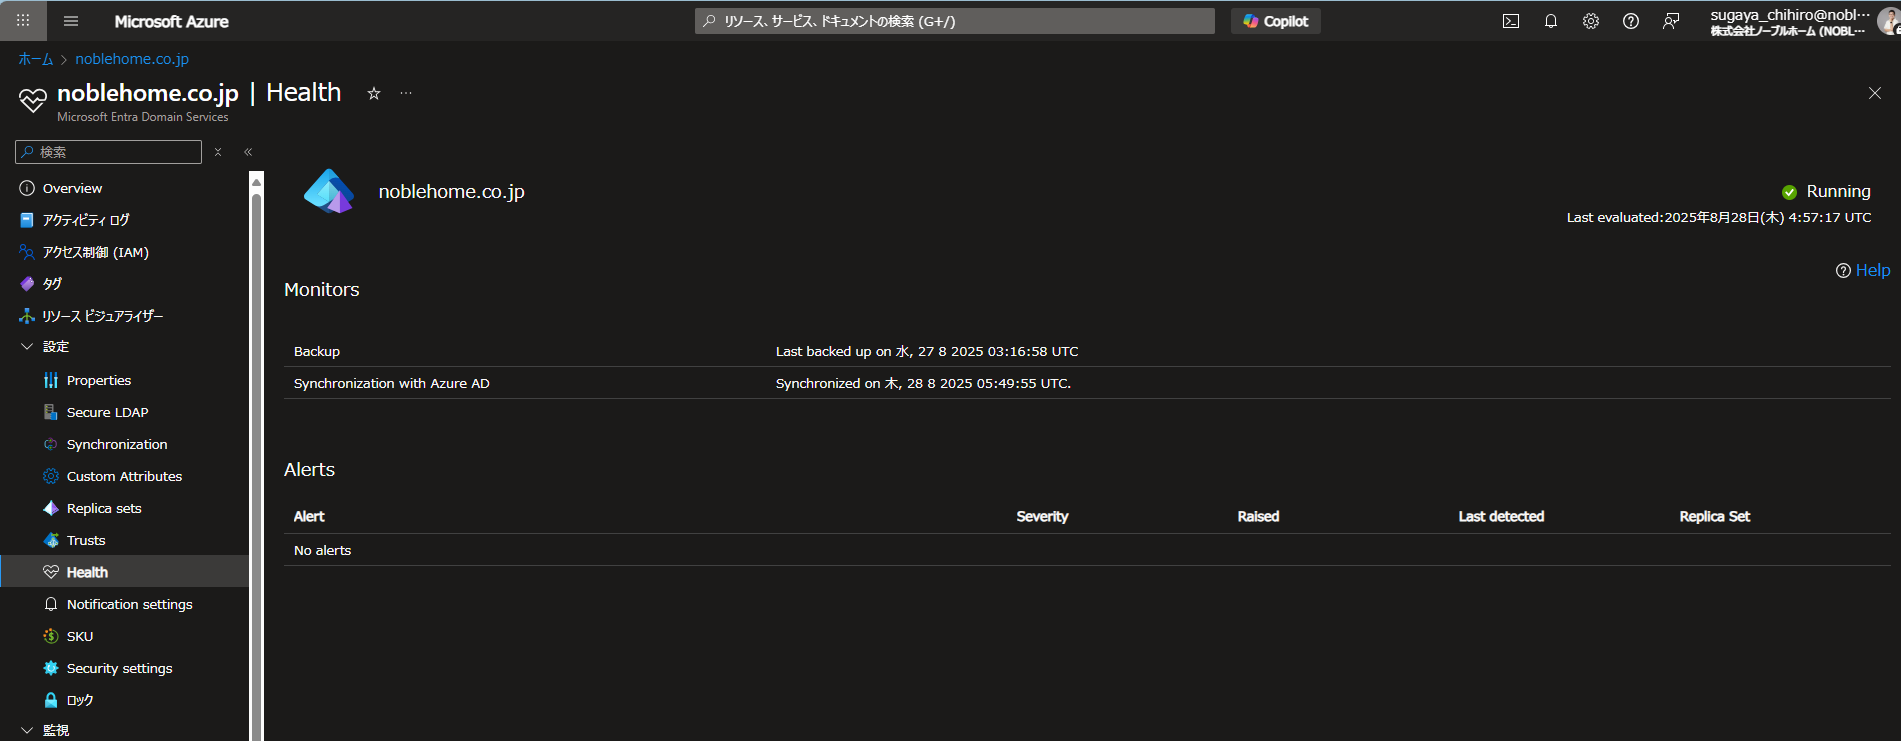Focus the sidebar 検索 field
This screenshot has width=1901, height=741.
109,152
